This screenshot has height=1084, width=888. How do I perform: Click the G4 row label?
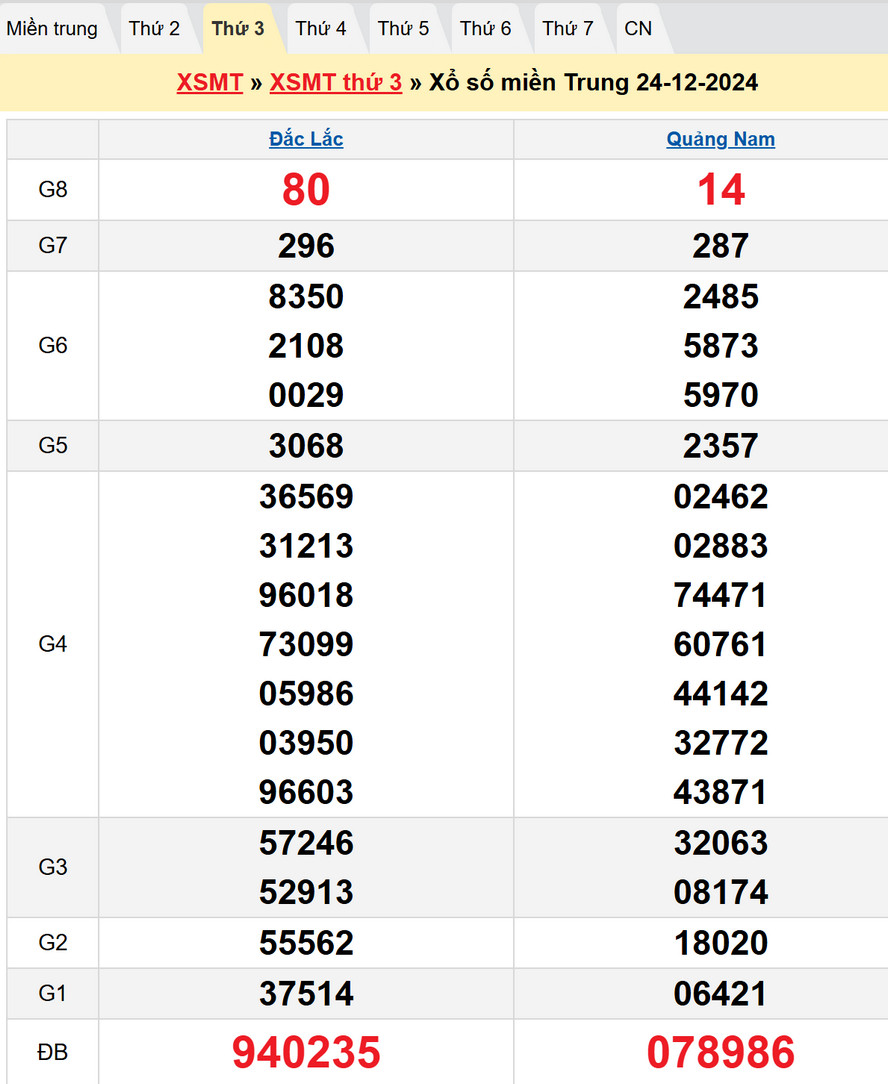53,644
